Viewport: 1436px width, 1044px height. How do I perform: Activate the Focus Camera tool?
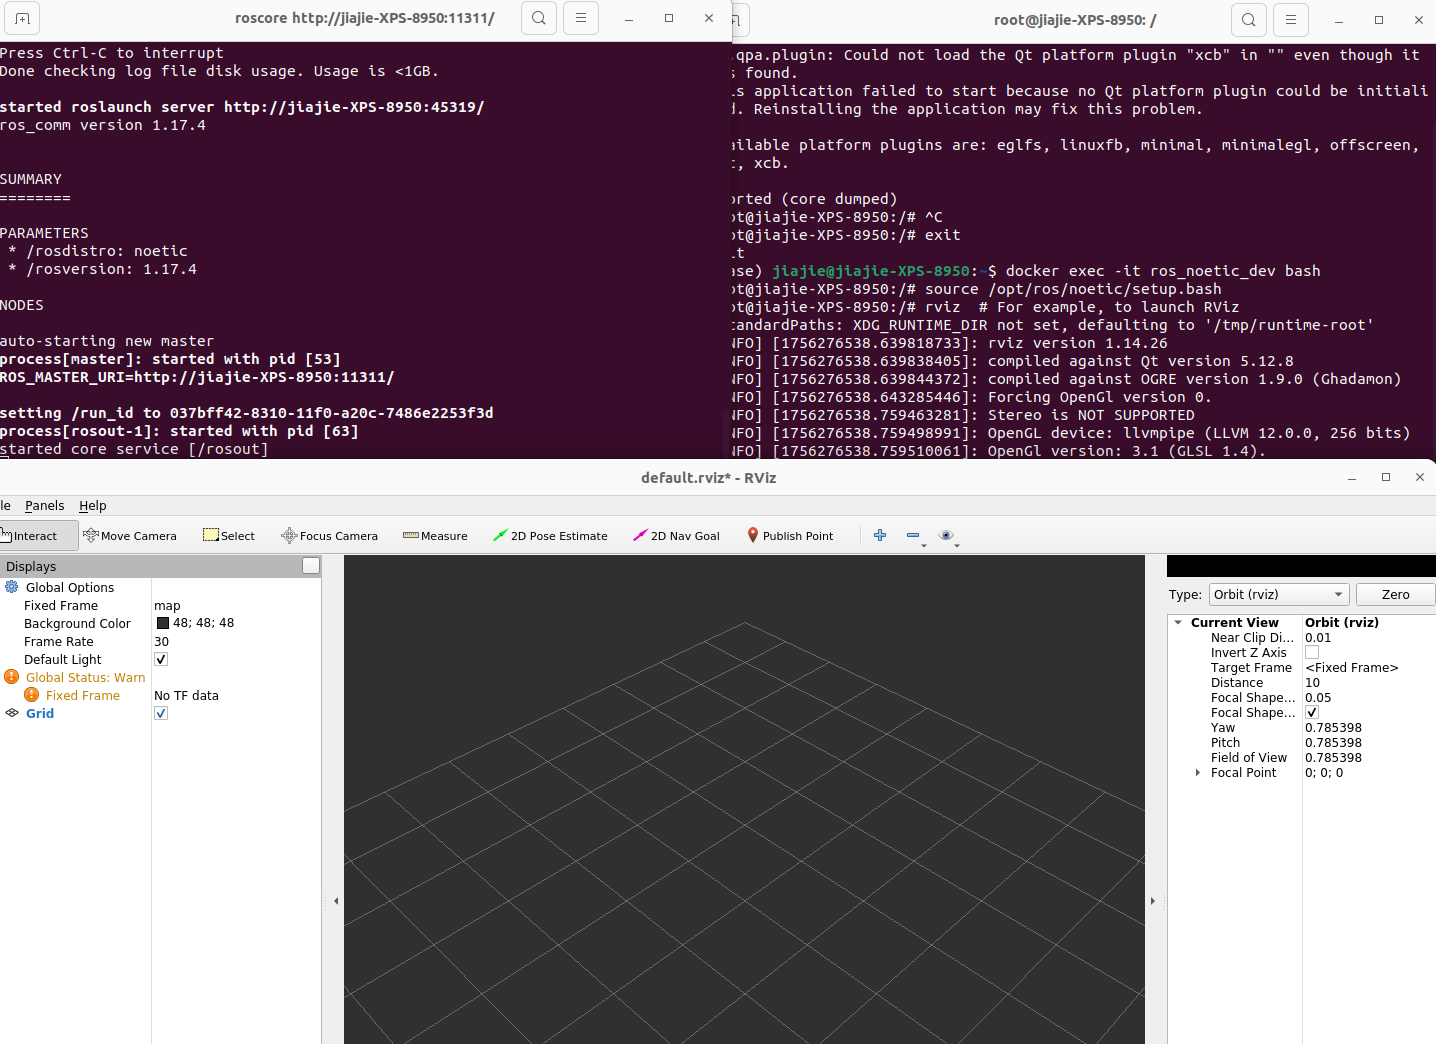tap(330, 536)
